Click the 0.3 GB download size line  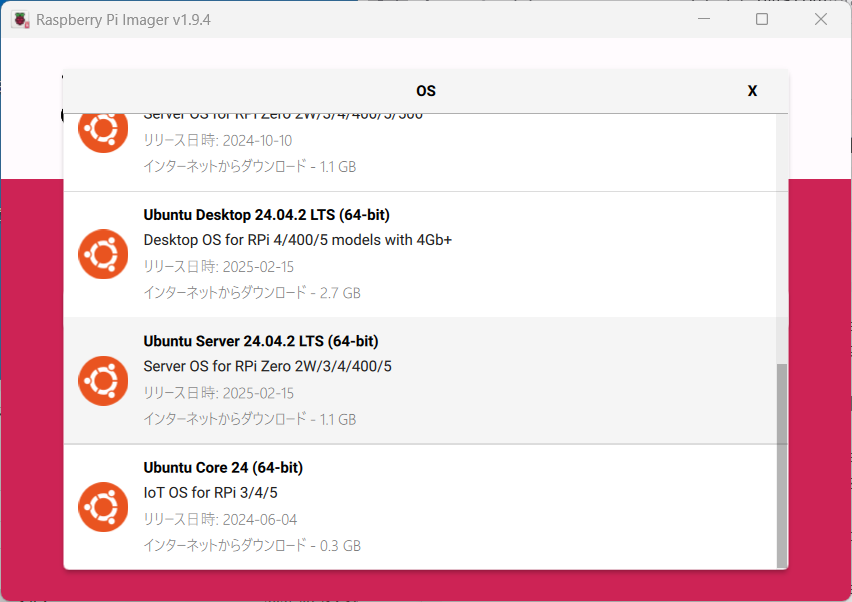252,545
